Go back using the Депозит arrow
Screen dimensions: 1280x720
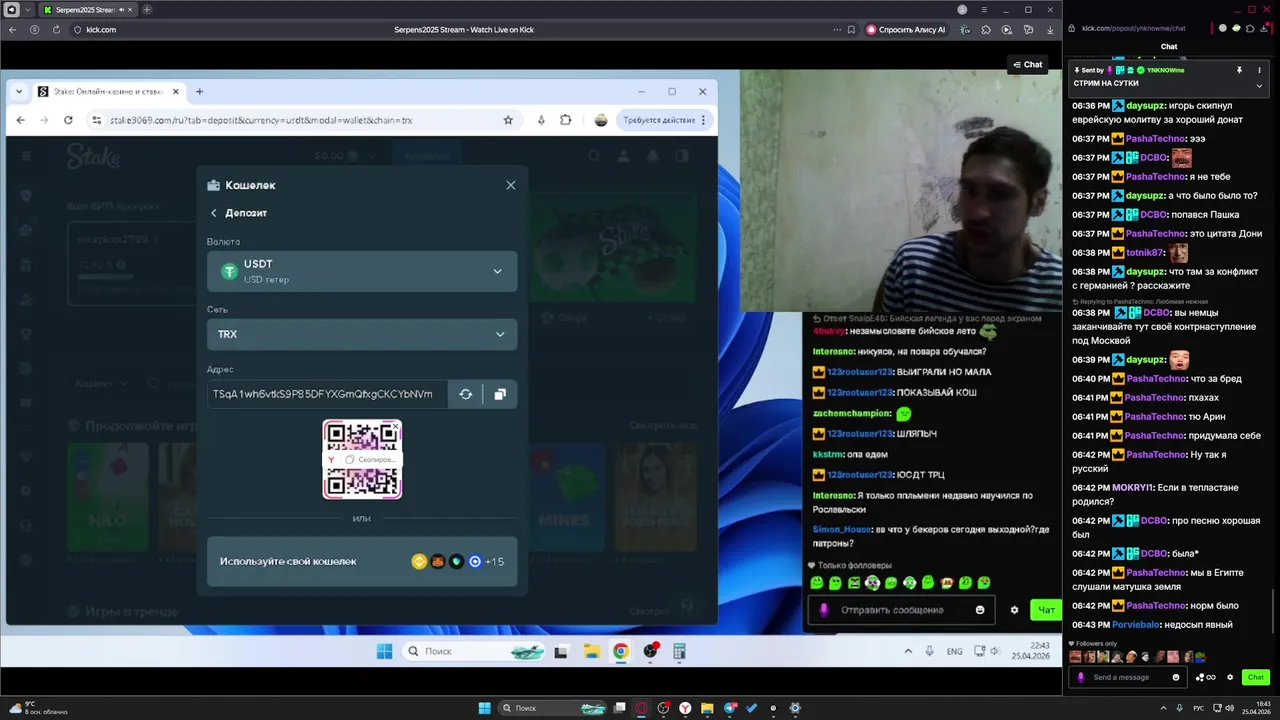pos(214,213)
